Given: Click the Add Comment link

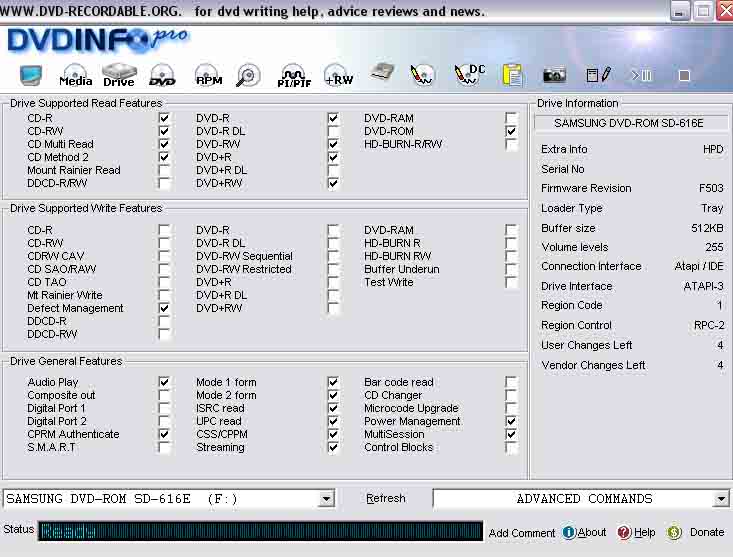Looking at the screenshot, I should pos(522,533).
